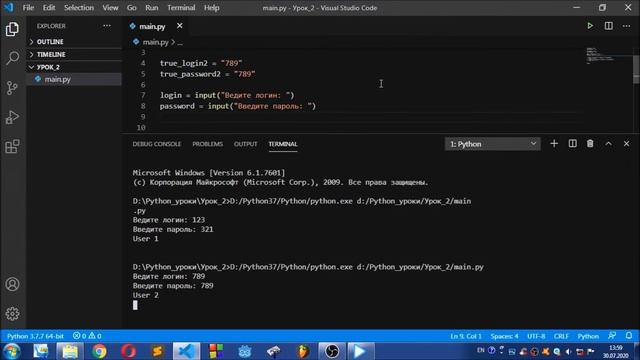Expand the TIMELINE section
Viewport: 640px width, 360px height.
pyautogui.click(x=74, y=54)
